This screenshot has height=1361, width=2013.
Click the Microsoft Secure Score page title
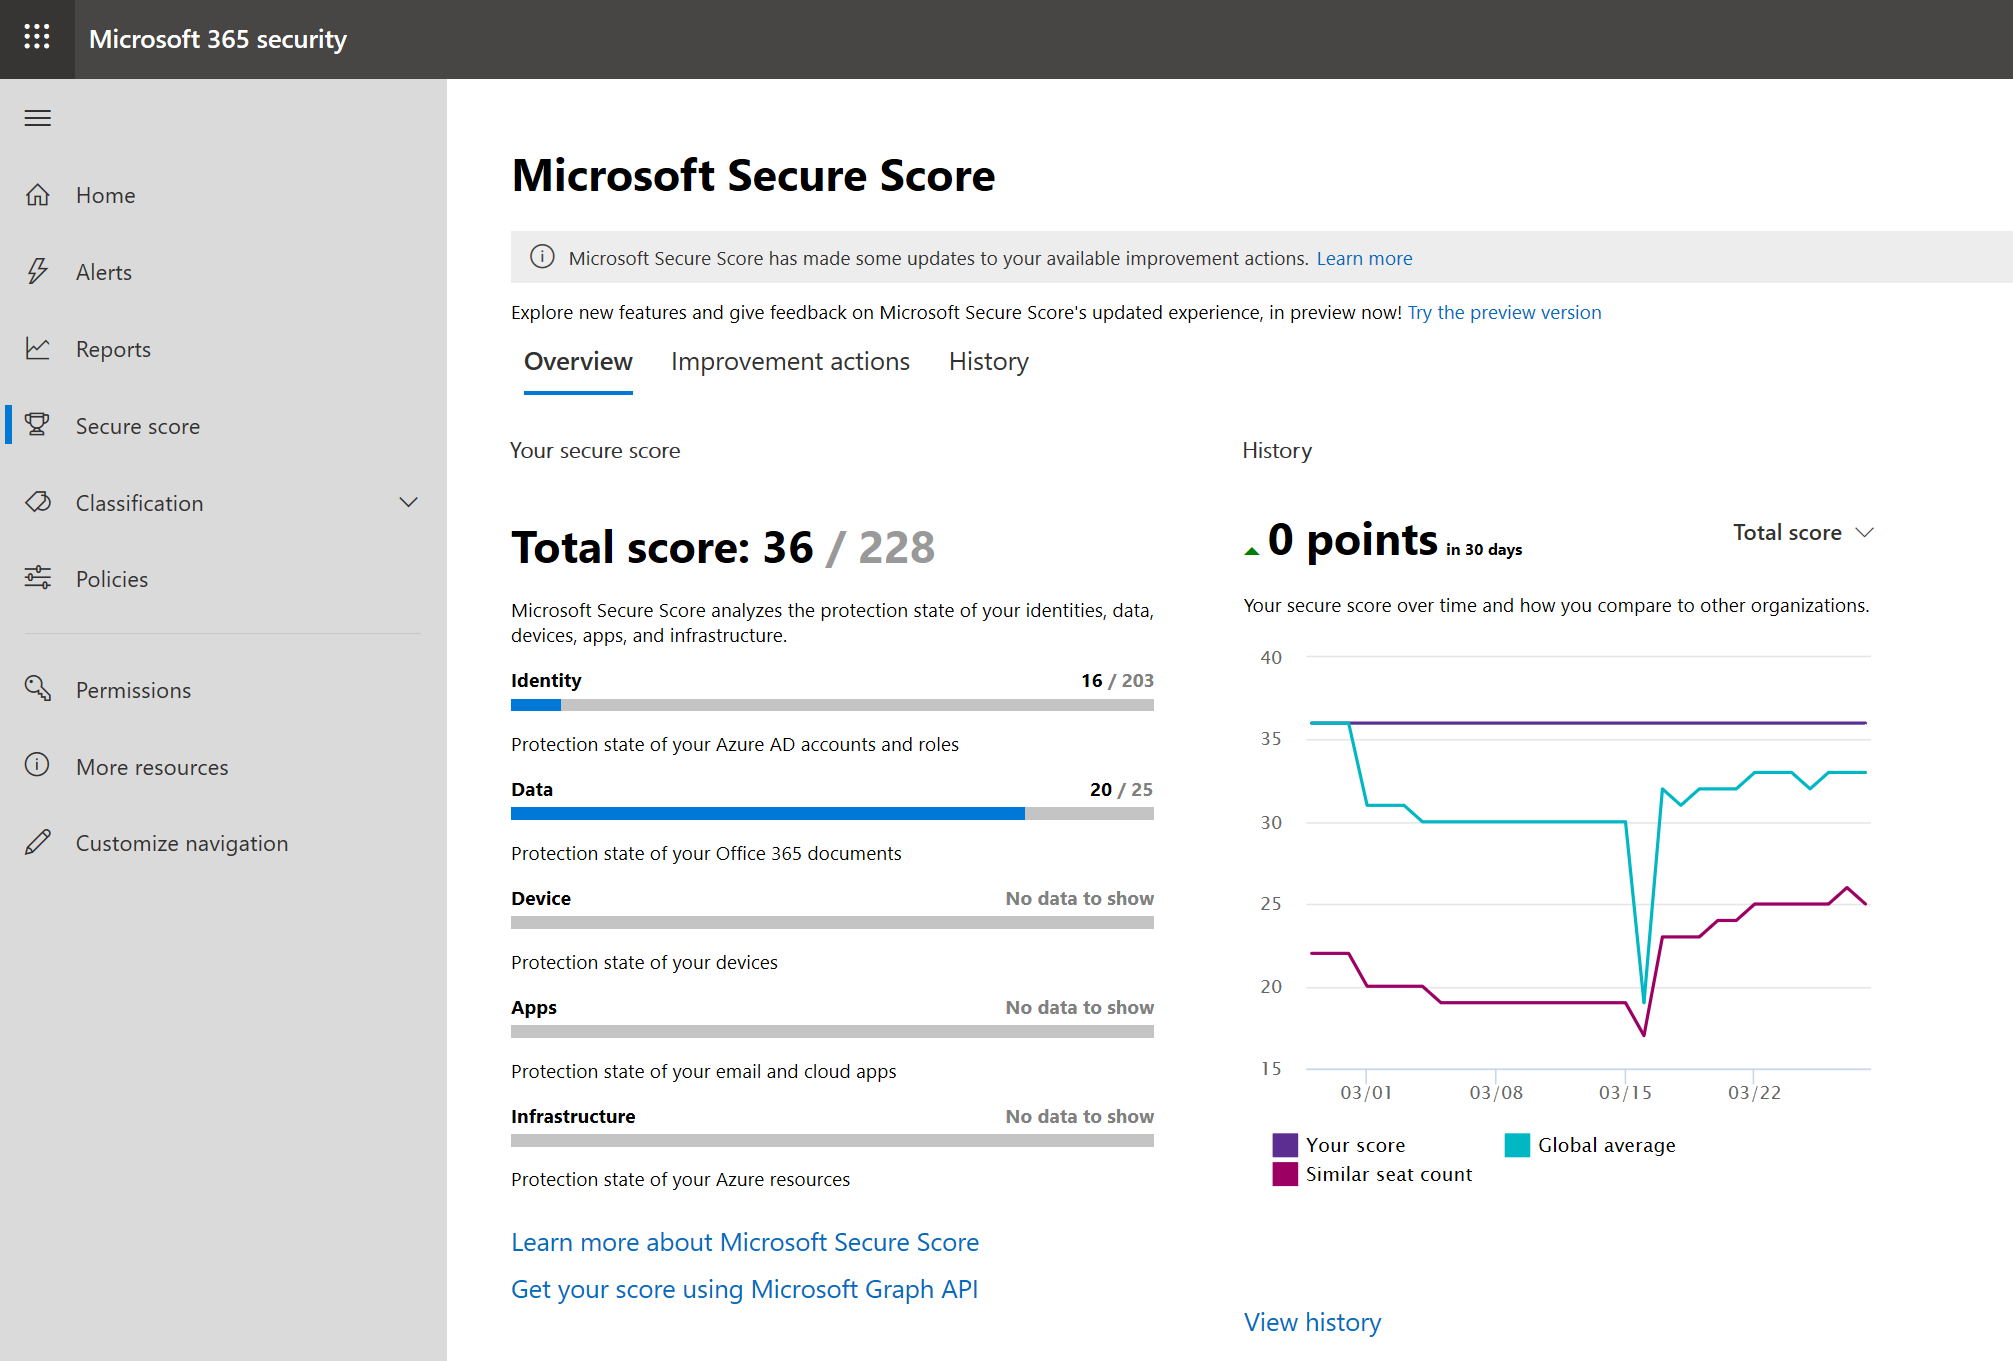tap(753, 175)
